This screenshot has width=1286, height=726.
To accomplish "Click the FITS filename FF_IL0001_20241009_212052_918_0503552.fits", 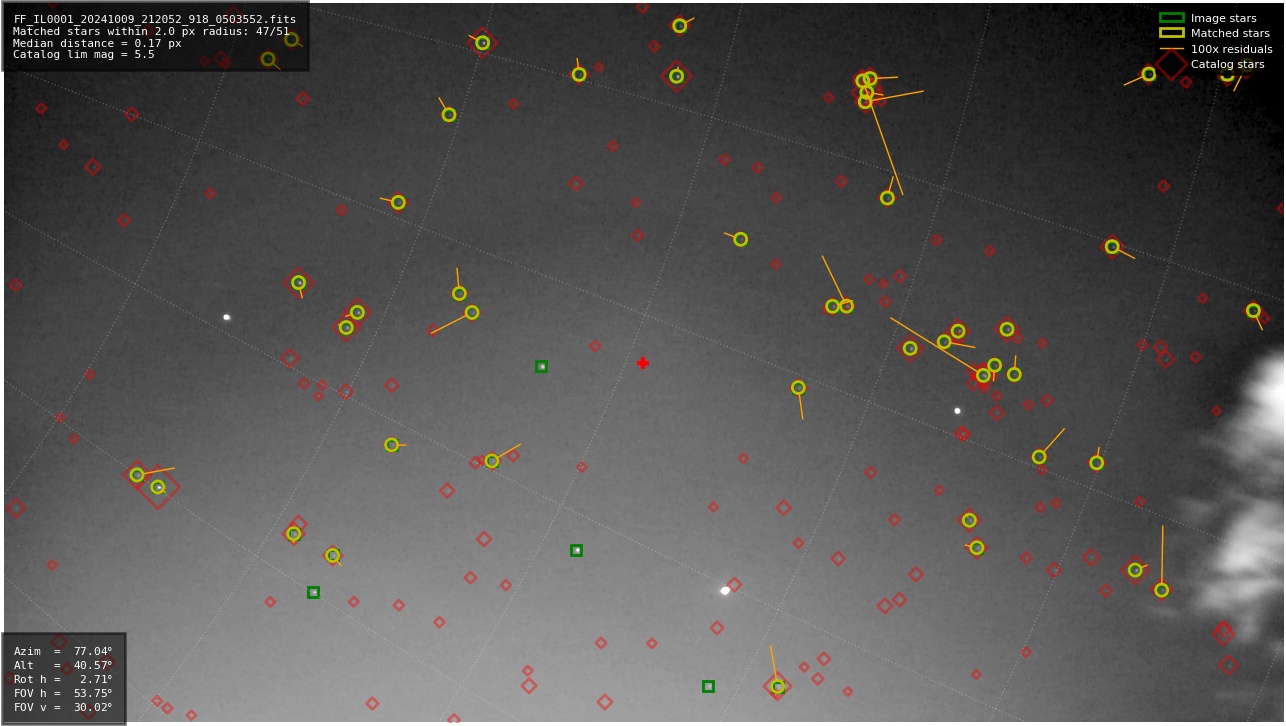I will click(x=155, y=19).
